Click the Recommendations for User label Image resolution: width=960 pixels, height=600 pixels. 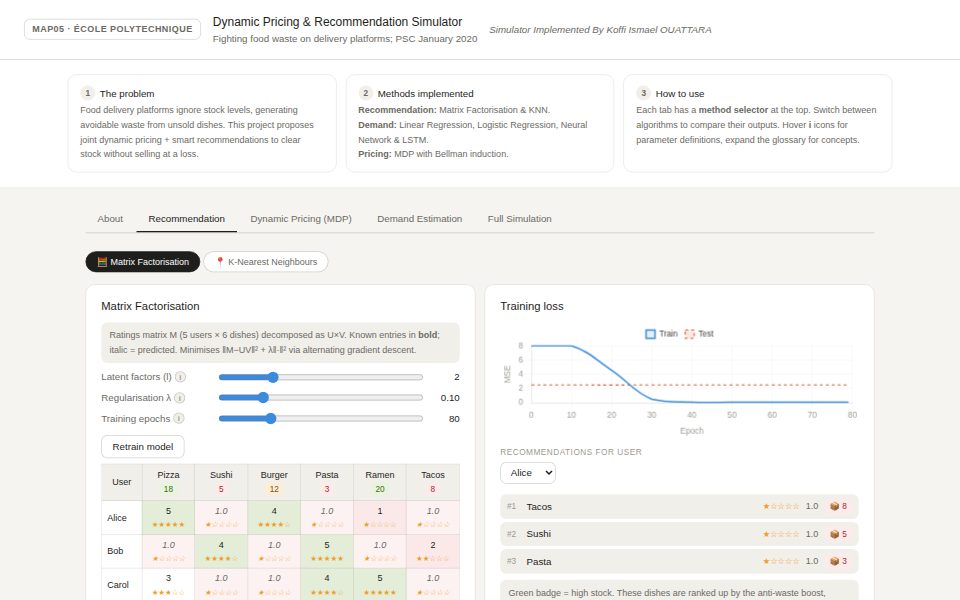[x=571, y=452]
